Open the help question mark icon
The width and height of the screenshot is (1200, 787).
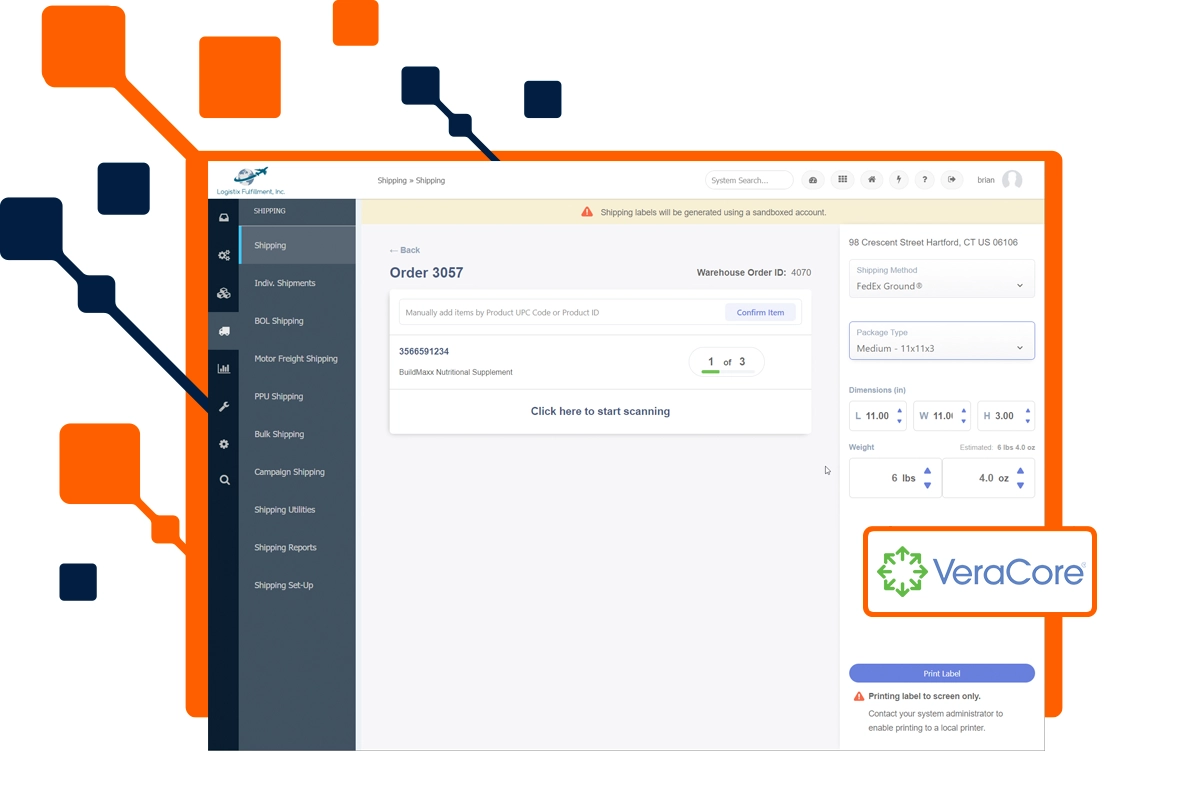925,180
